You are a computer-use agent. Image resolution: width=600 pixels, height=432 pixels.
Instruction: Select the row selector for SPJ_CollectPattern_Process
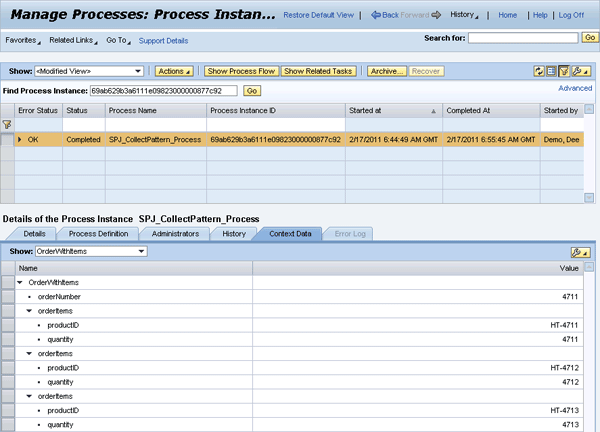(7, 139)
